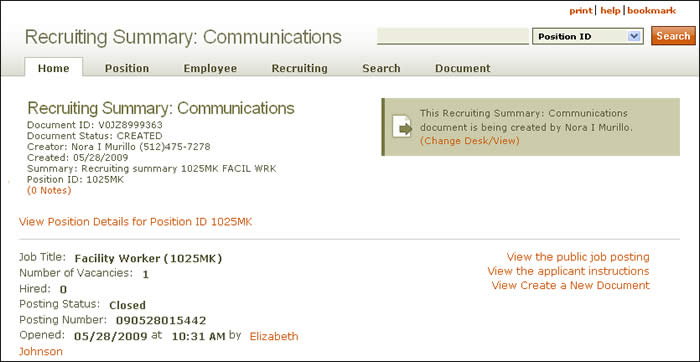Open the Search tab in navigation
700x362 pixels.
click(381, 68)
